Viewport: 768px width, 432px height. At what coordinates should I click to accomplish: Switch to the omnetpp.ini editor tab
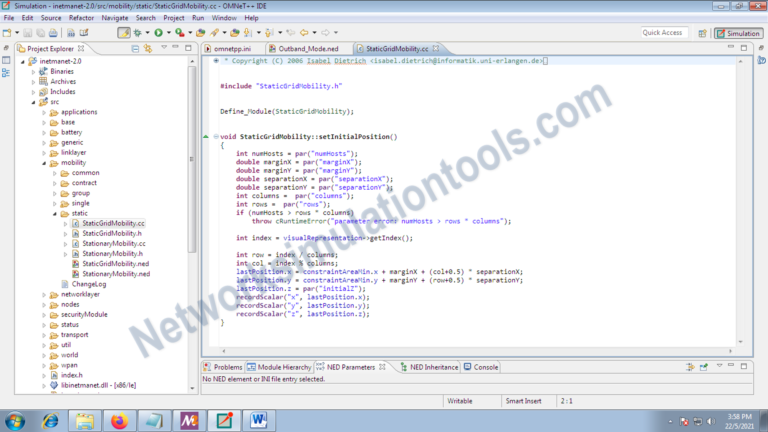[232, 48]
